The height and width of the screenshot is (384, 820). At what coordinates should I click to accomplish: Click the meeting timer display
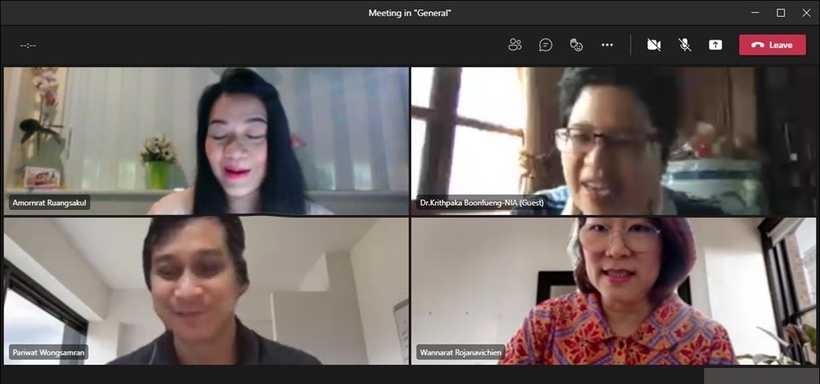[28, 46]
